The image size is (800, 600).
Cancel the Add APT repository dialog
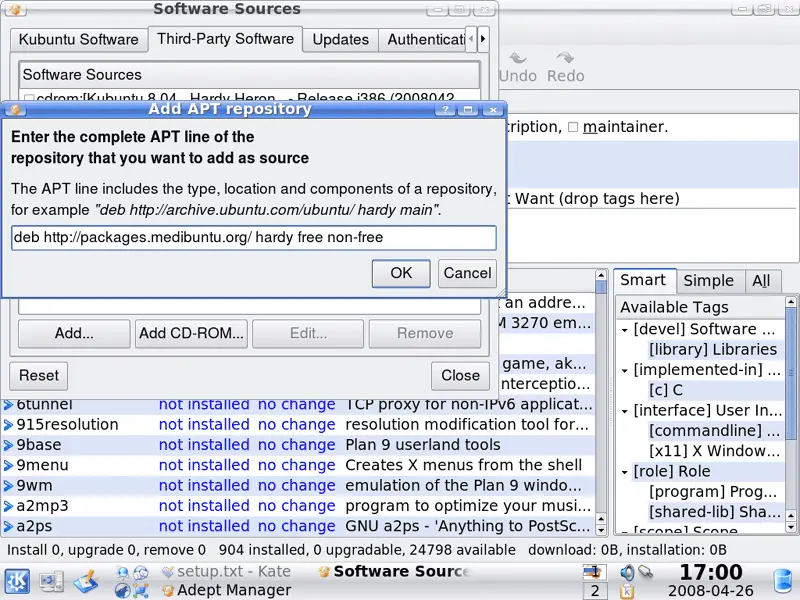[x=467, y=273]
